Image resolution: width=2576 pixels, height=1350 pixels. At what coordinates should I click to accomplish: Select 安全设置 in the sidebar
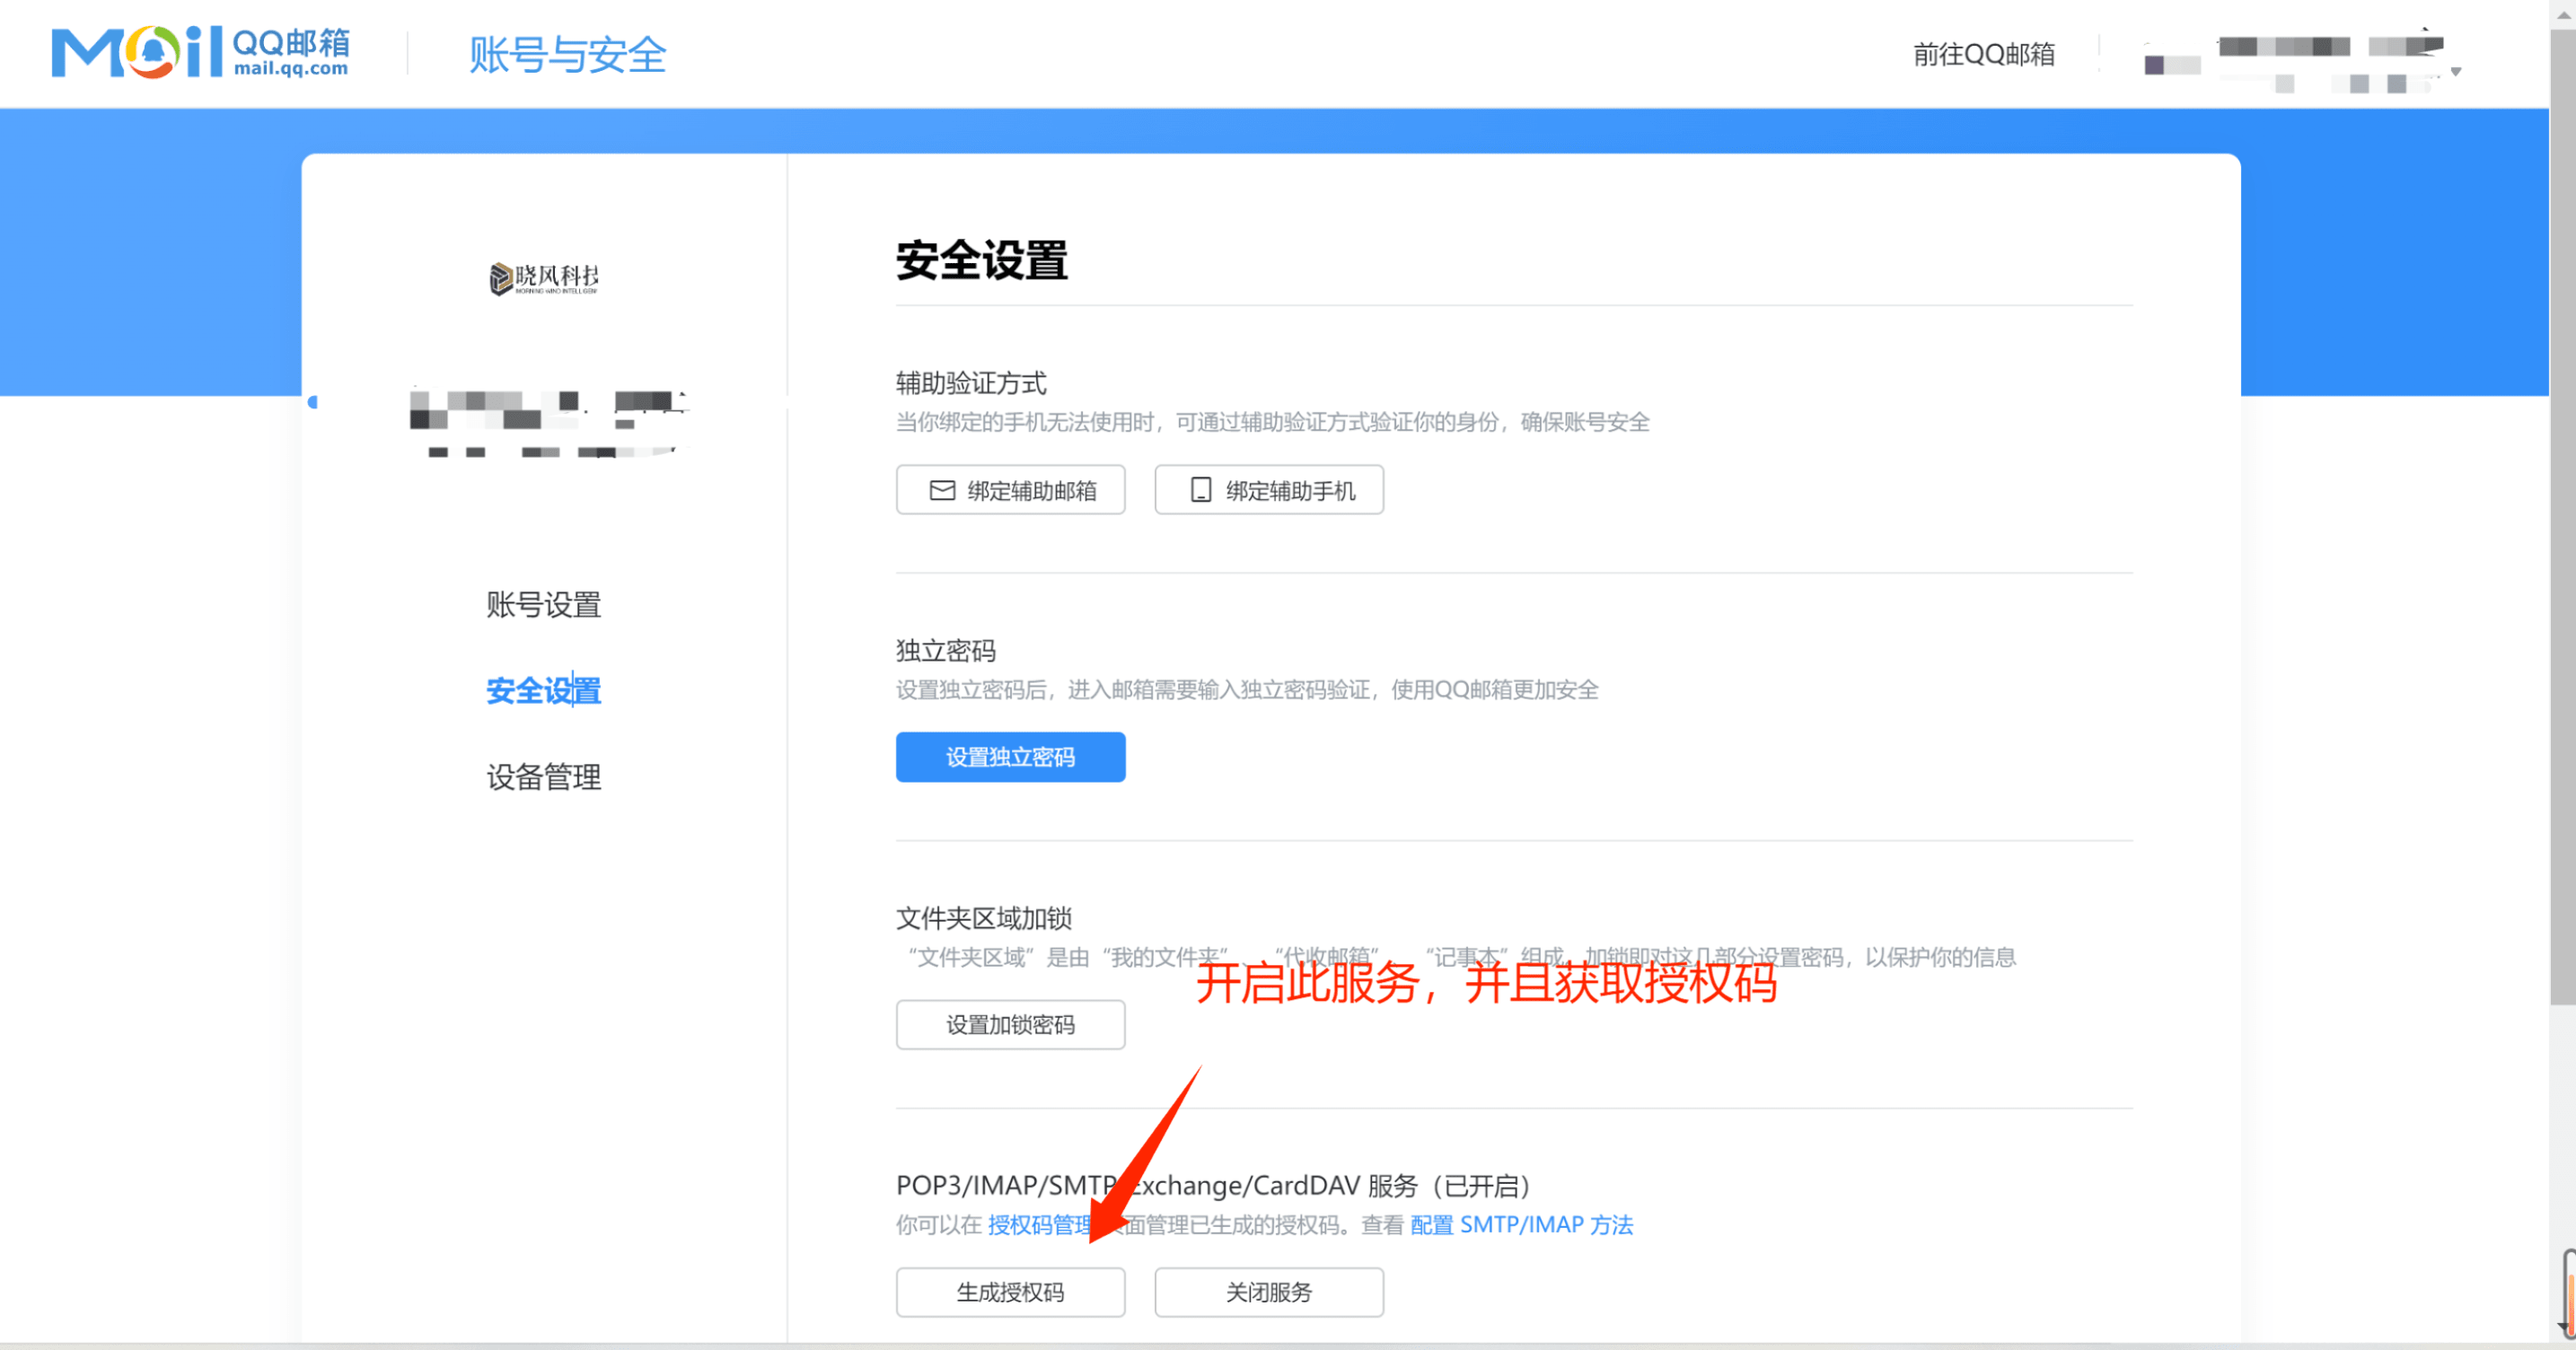543,690
